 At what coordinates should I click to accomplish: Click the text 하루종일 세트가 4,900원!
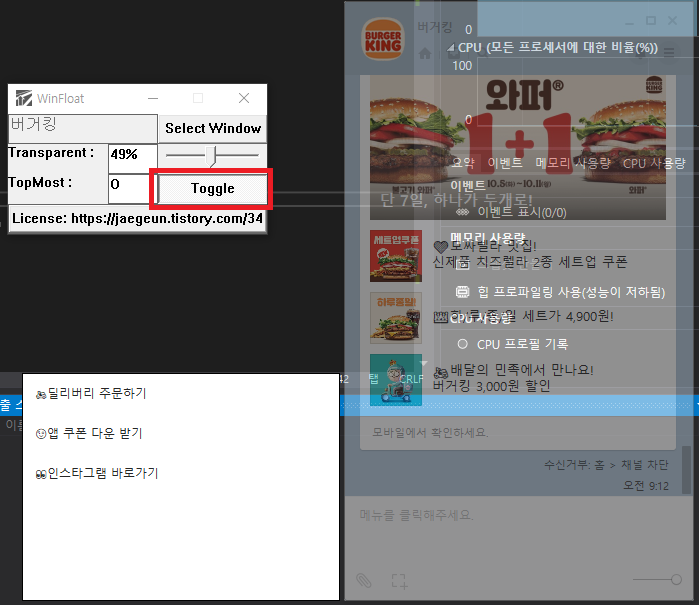531,317
